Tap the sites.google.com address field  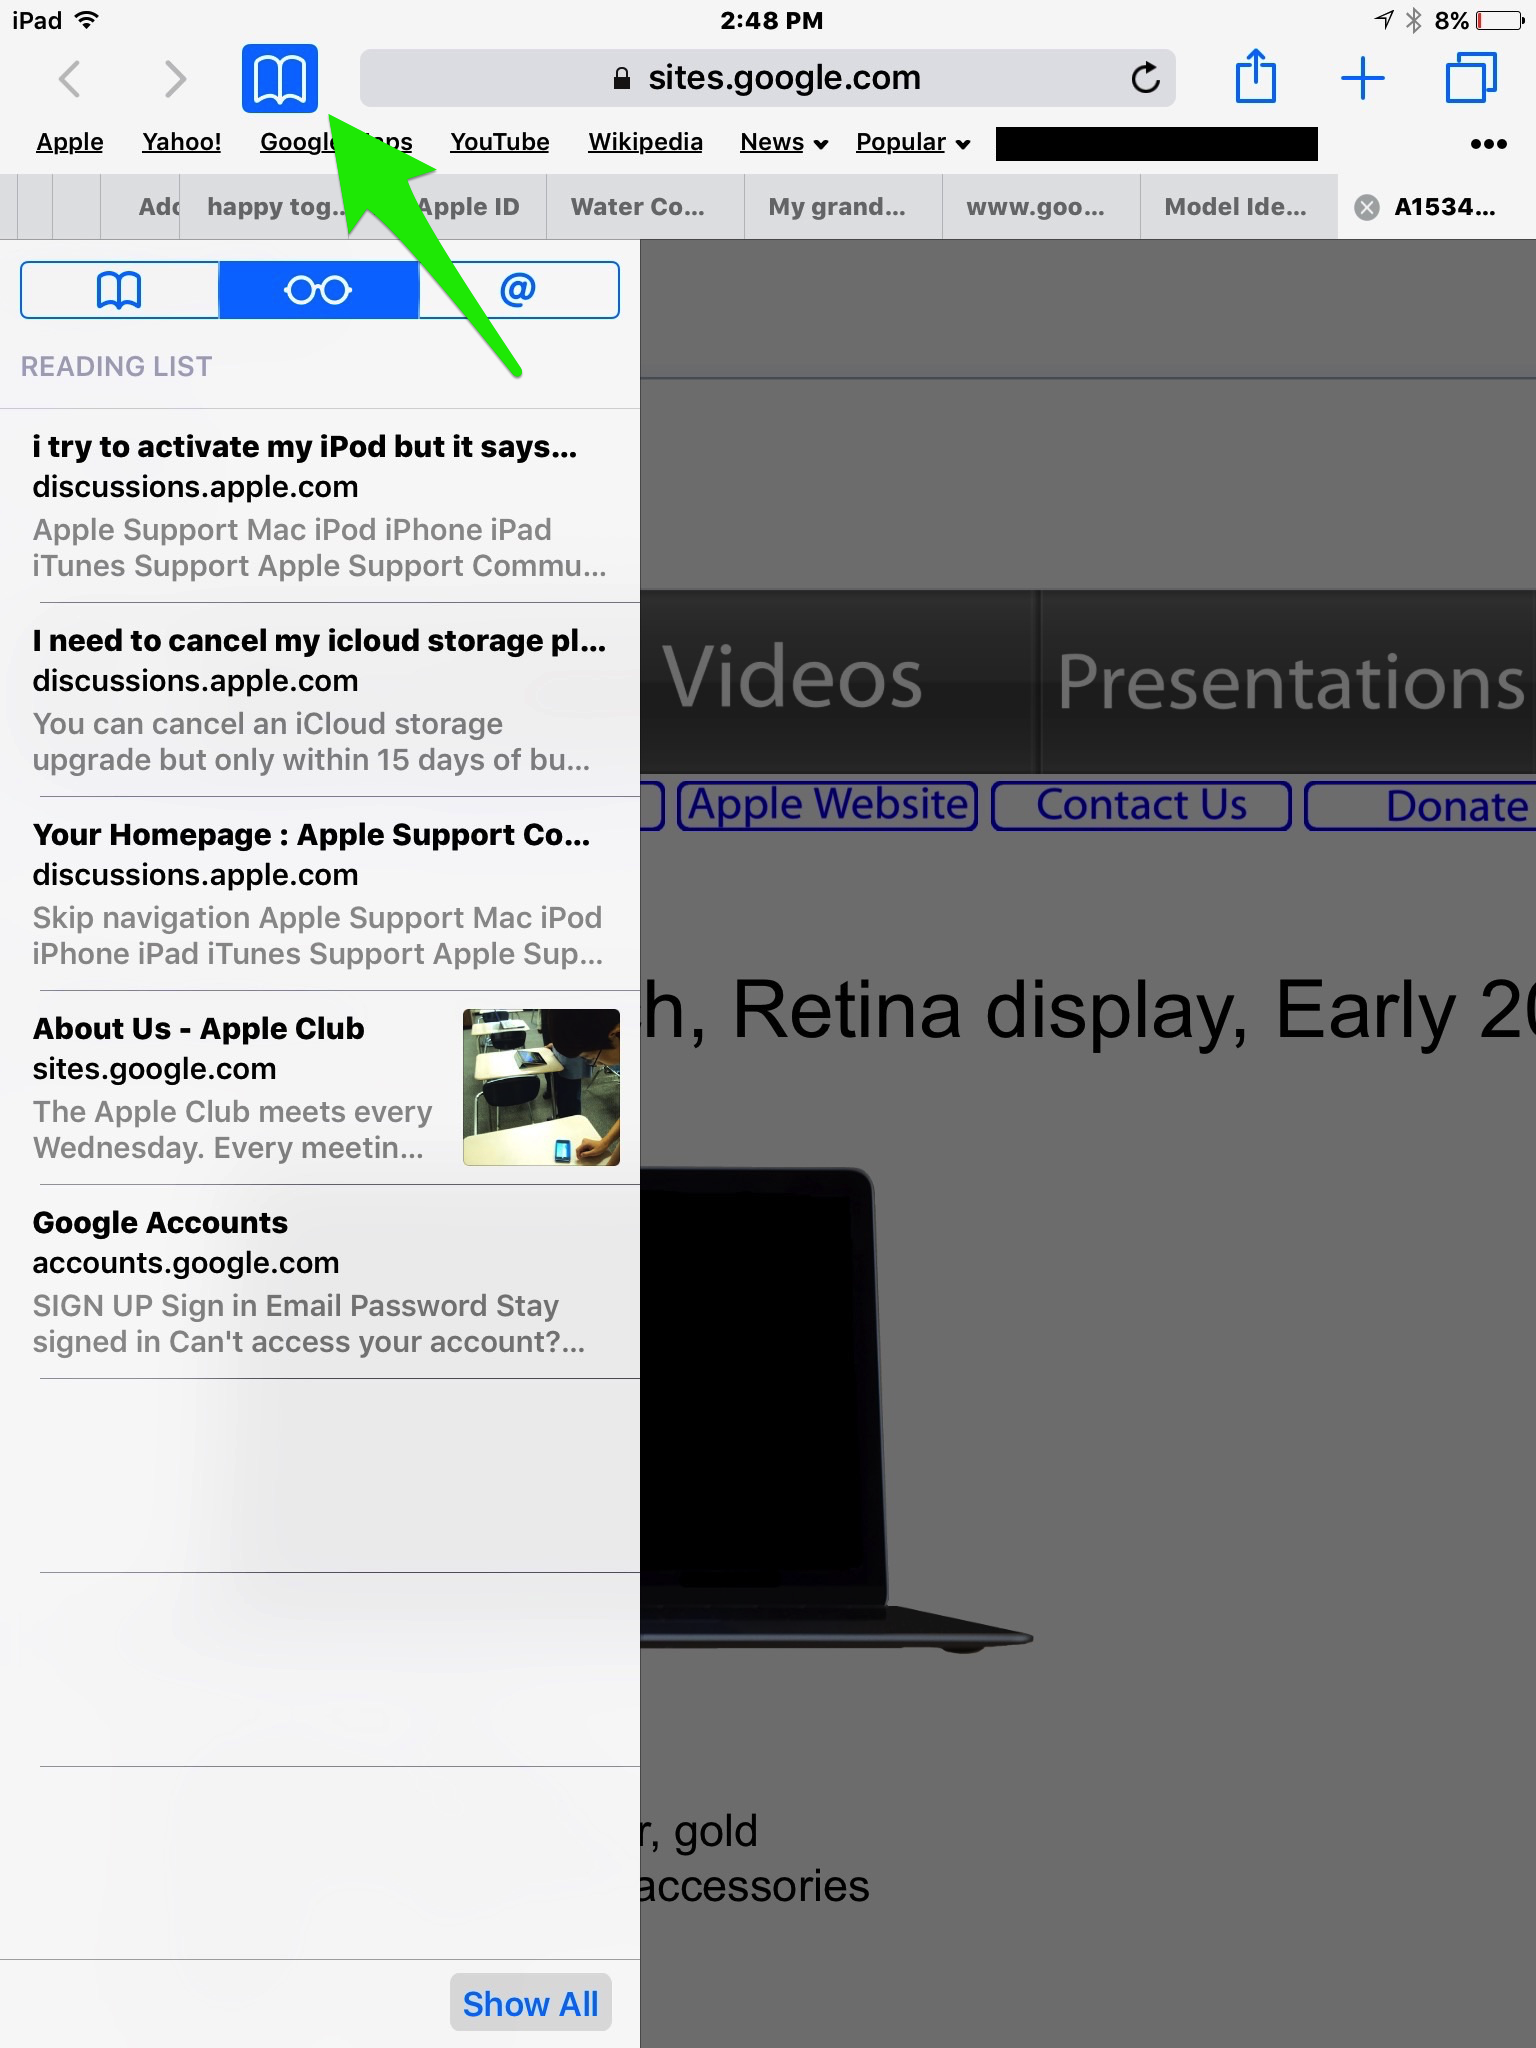[x=767, y=78]
